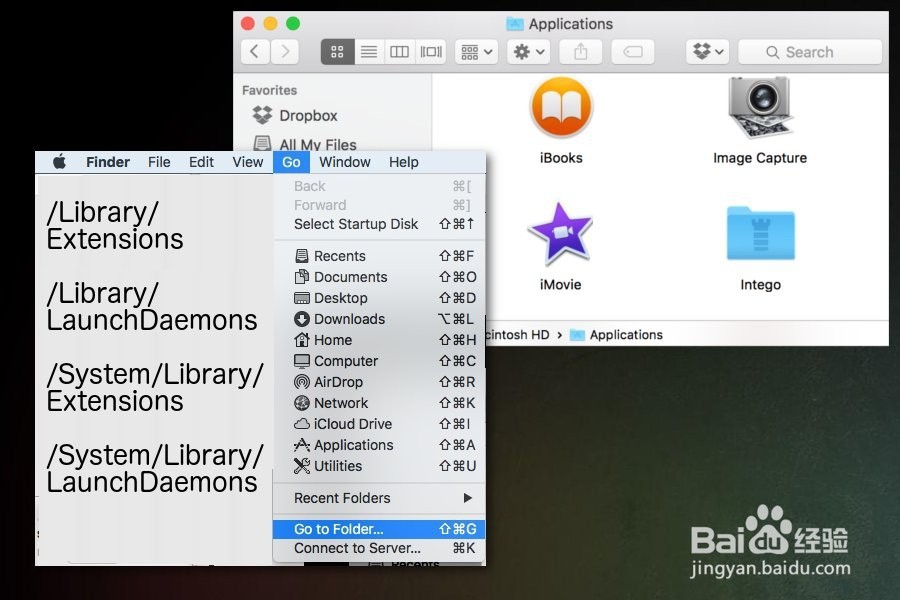Open the Apple menu
The image size is (900, 600).
(59, 162)
